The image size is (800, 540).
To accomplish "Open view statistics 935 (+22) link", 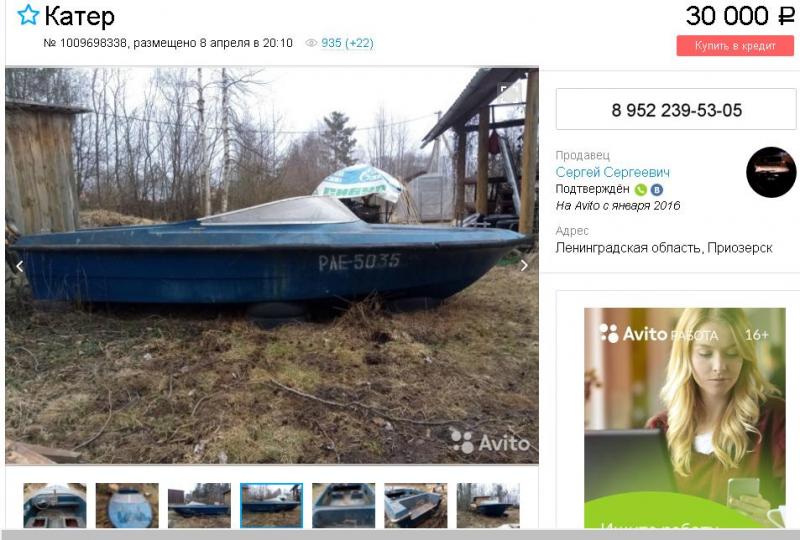I will (x=347, y=43).
